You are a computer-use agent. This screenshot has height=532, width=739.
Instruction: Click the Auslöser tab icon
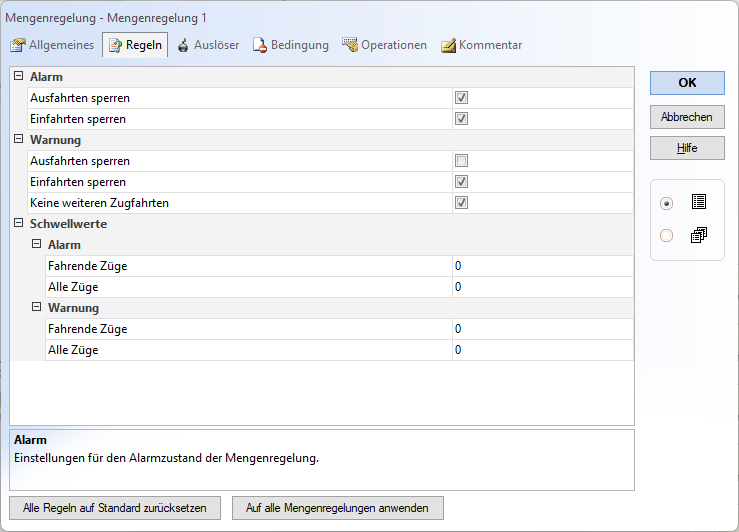(x=183, y=45)
